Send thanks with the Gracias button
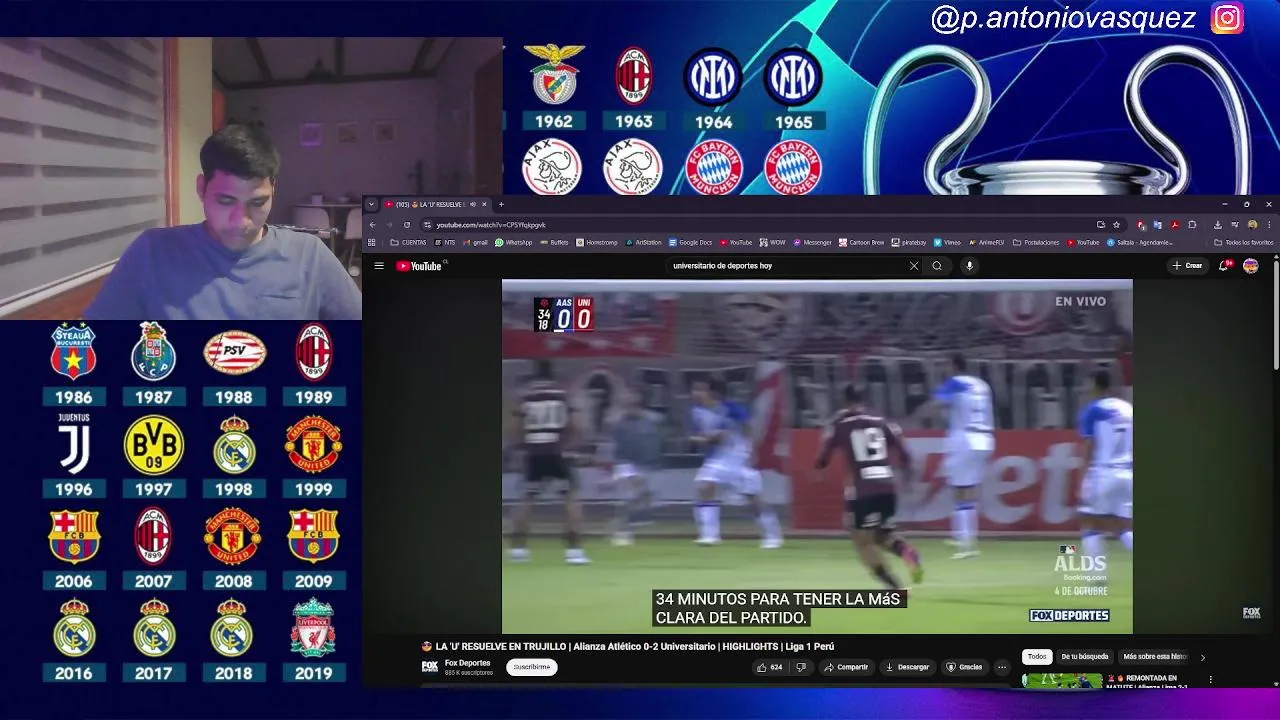1280x720 pixels. (x=965, y=667)
